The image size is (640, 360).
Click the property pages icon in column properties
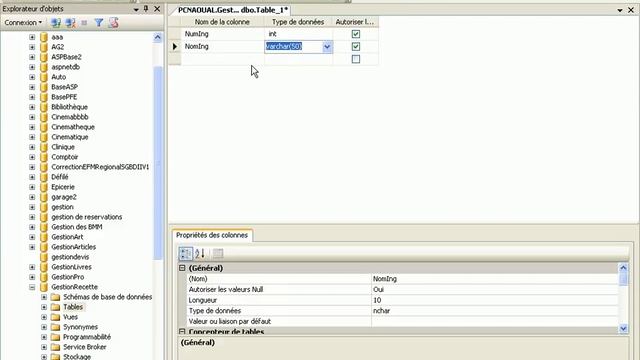218,253
